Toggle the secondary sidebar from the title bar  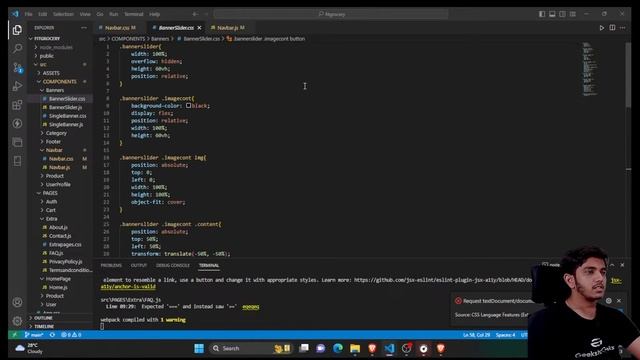pos(562,14)
